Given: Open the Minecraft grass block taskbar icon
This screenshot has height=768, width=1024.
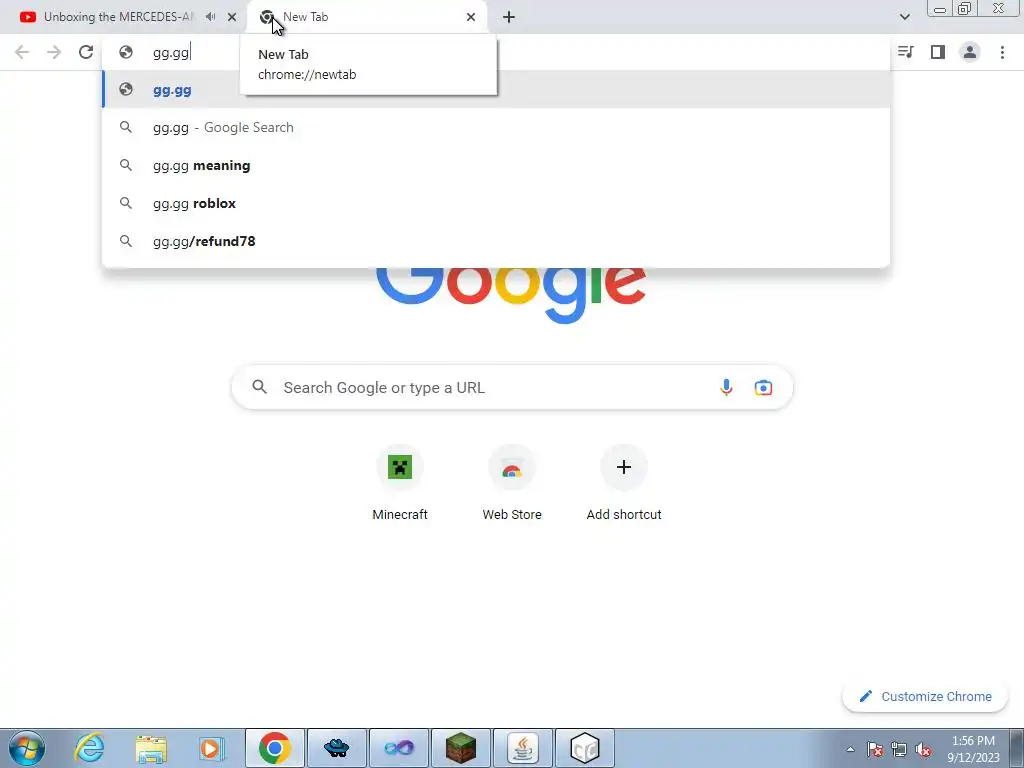Looking at the screenshot, I should 460,748.
